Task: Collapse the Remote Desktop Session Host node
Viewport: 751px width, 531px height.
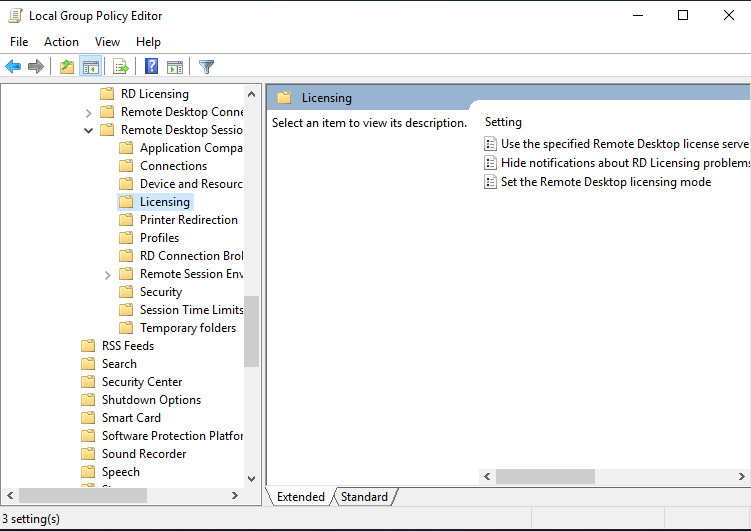Action: pos(89,130)
